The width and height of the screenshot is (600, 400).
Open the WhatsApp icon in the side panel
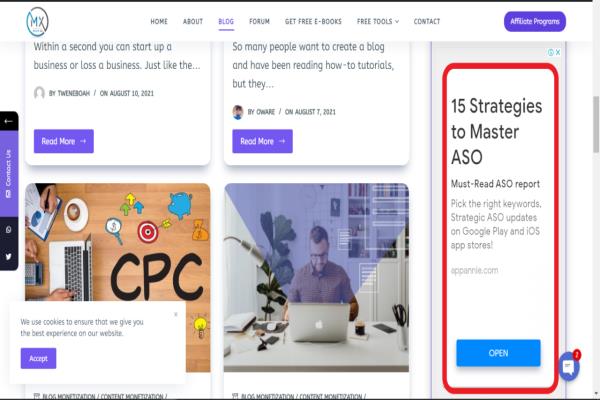pyautogui.click(x=8, y=230)
